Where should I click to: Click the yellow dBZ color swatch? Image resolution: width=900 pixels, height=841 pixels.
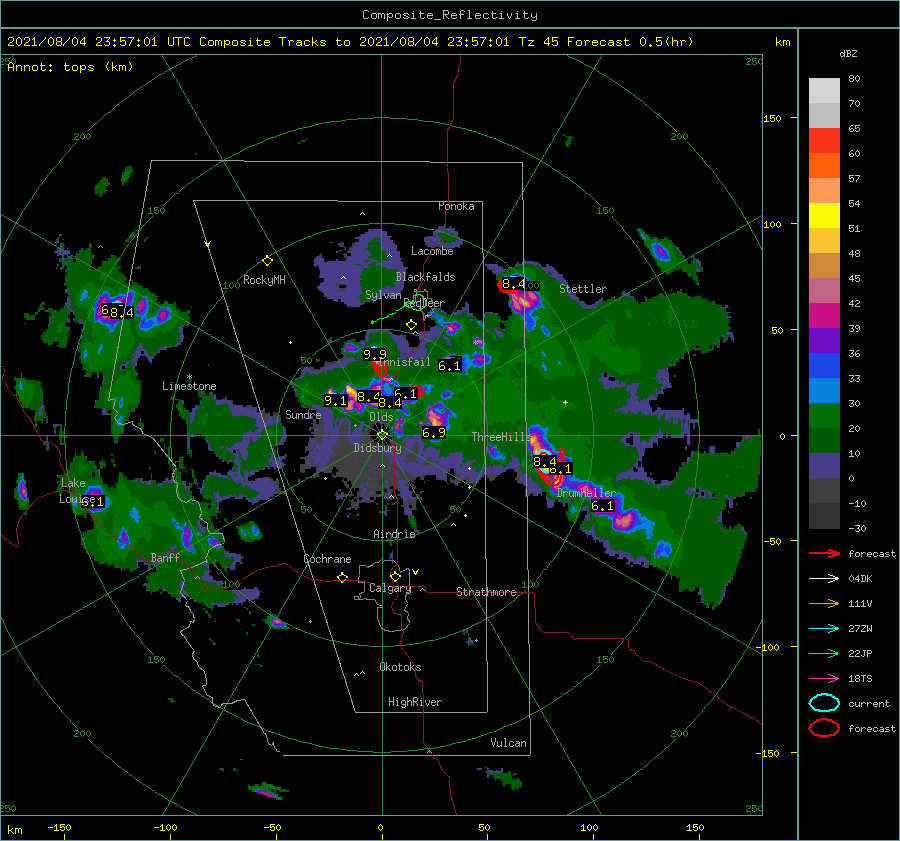pyautogui.click(x=824, y=216)
